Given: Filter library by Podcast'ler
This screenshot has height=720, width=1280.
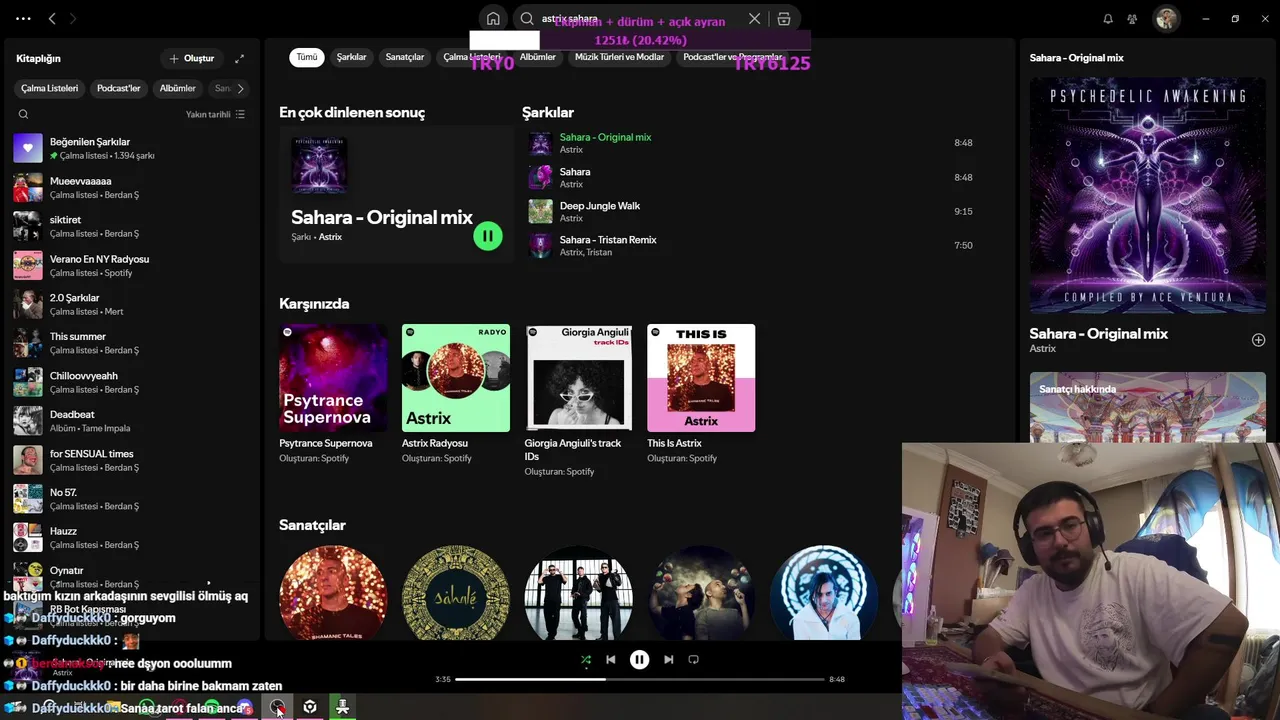Looking at the screenshot, I should (118, 88).
